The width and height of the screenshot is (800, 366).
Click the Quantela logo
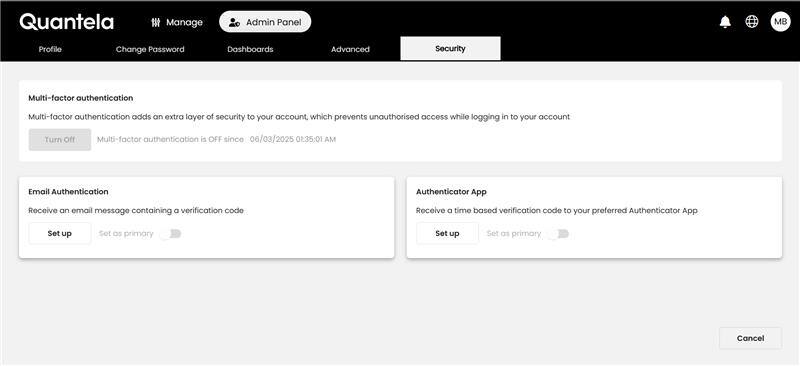coord(67,22)
